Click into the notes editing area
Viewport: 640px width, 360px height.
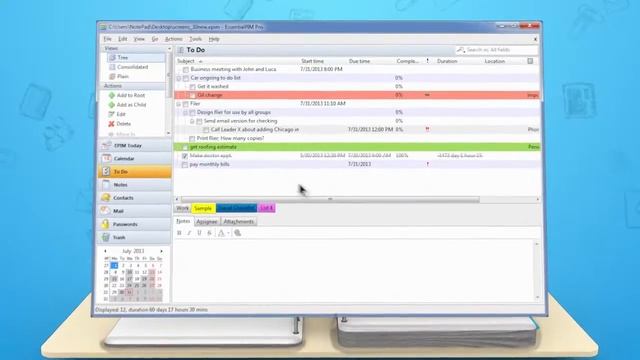click(354, 270)
